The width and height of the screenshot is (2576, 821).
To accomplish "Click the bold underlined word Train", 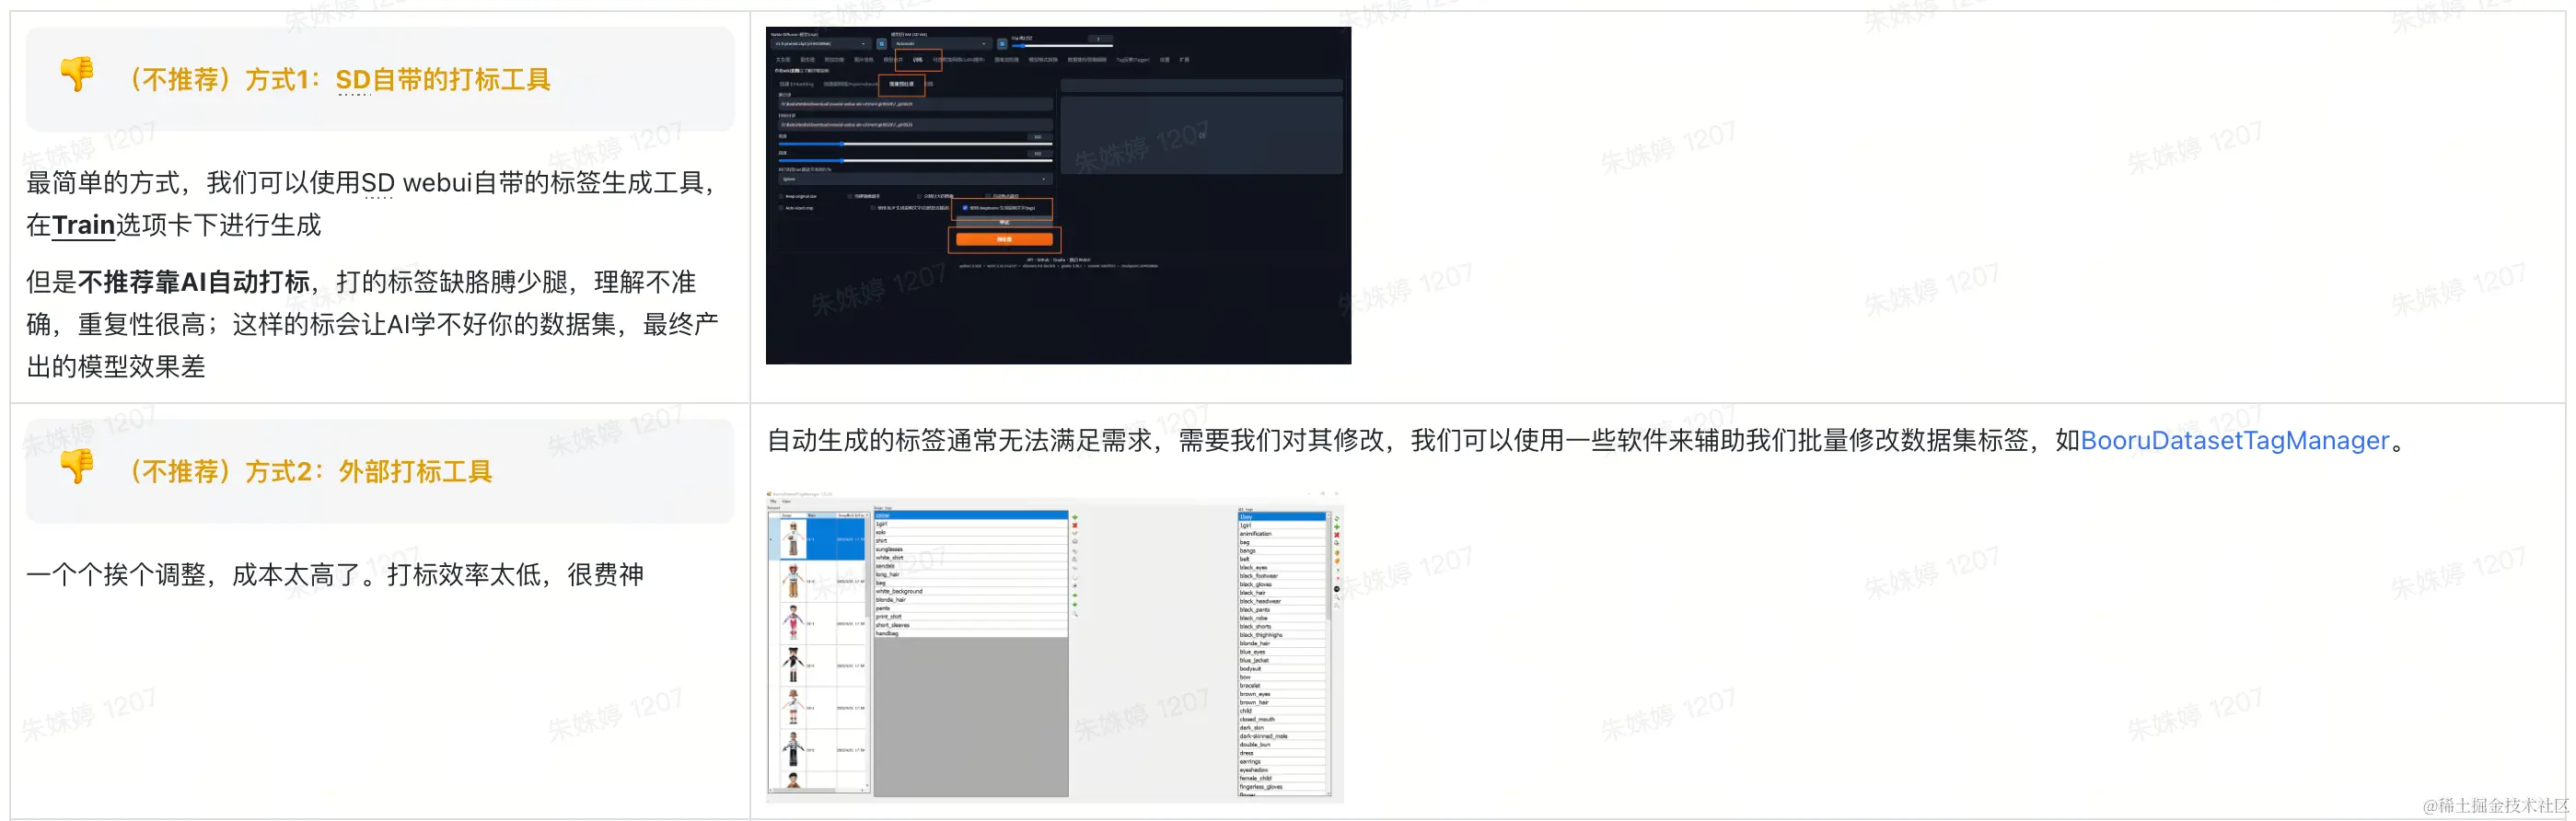I will 83,225.
